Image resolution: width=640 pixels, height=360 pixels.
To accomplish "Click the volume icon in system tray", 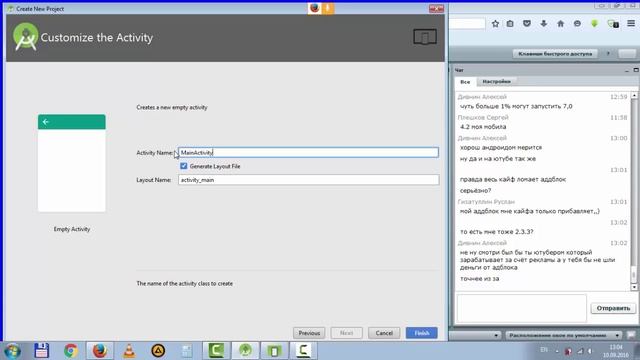I will coord(590,351).
